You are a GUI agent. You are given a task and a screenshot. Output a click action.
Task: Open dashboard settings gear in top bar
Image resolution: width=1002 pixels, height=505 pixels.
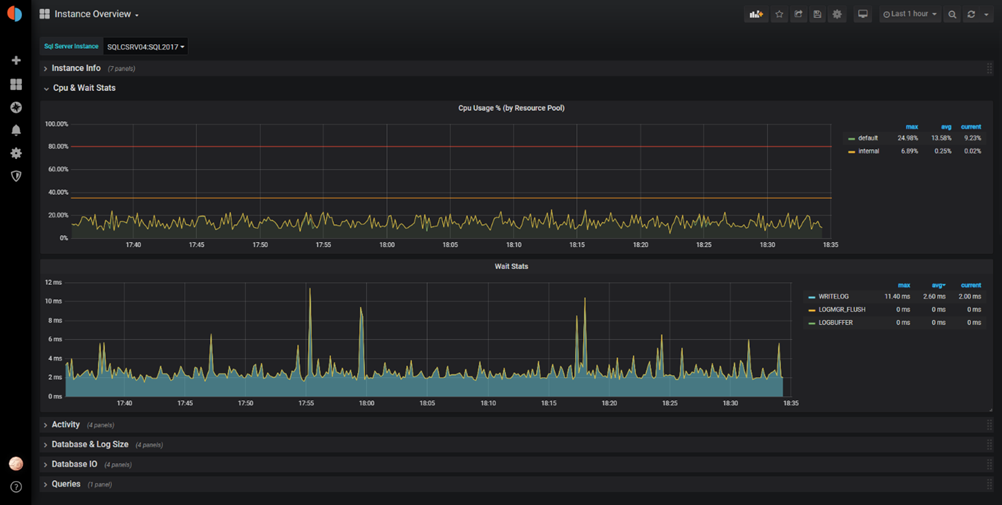(836, 14)
